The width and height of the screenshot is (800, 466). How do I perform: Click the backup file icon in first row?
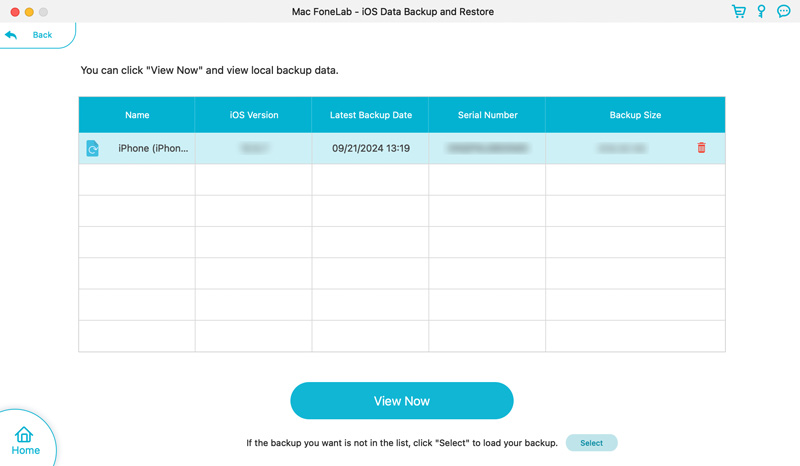point(92,148)
